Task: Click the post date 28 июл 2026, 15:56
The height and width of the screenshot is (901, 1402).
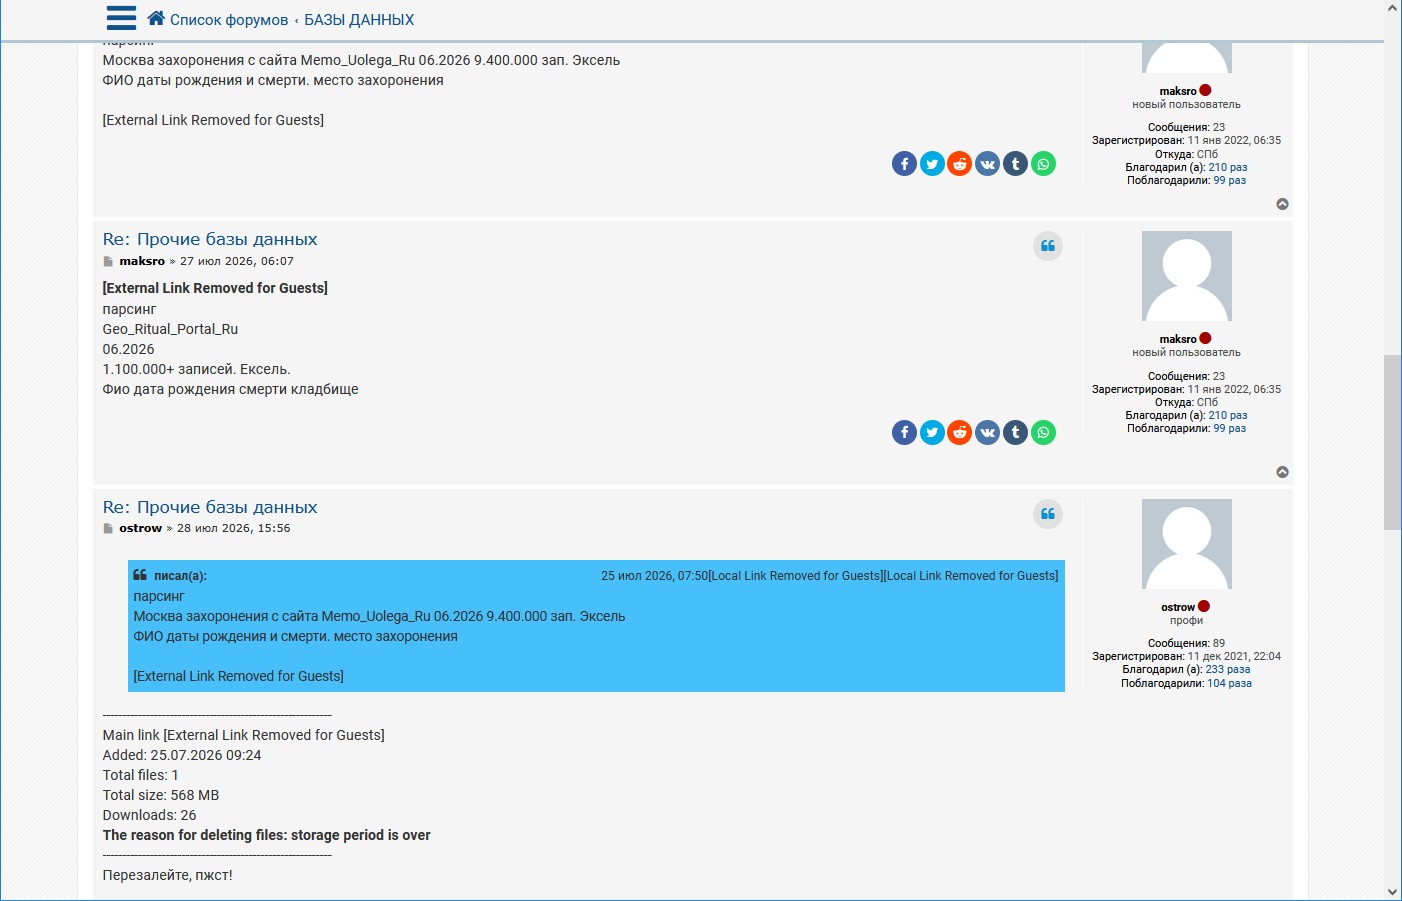Action: point(234,528)
